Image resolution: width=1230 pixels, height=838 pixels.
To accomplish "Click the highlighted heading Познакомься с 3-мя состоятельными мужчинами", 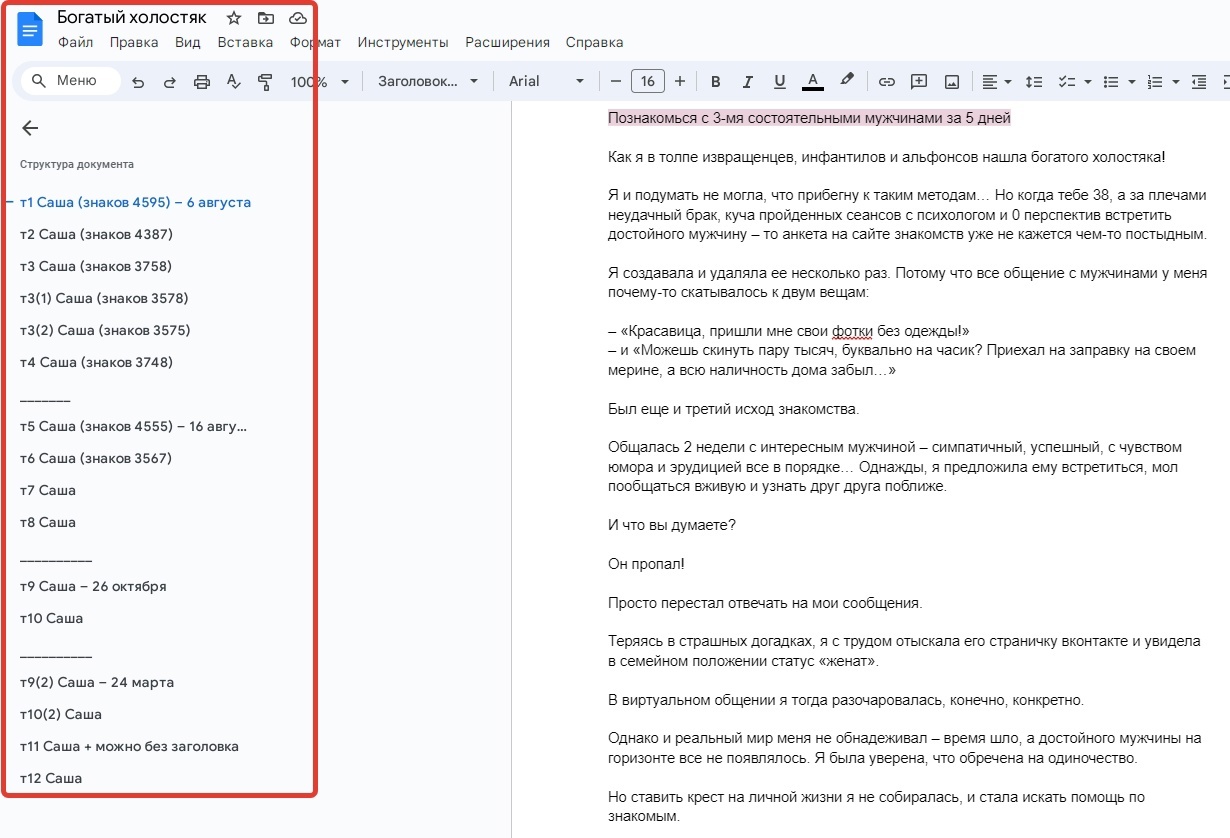I will pyautogui.click(x=809, y=118).
